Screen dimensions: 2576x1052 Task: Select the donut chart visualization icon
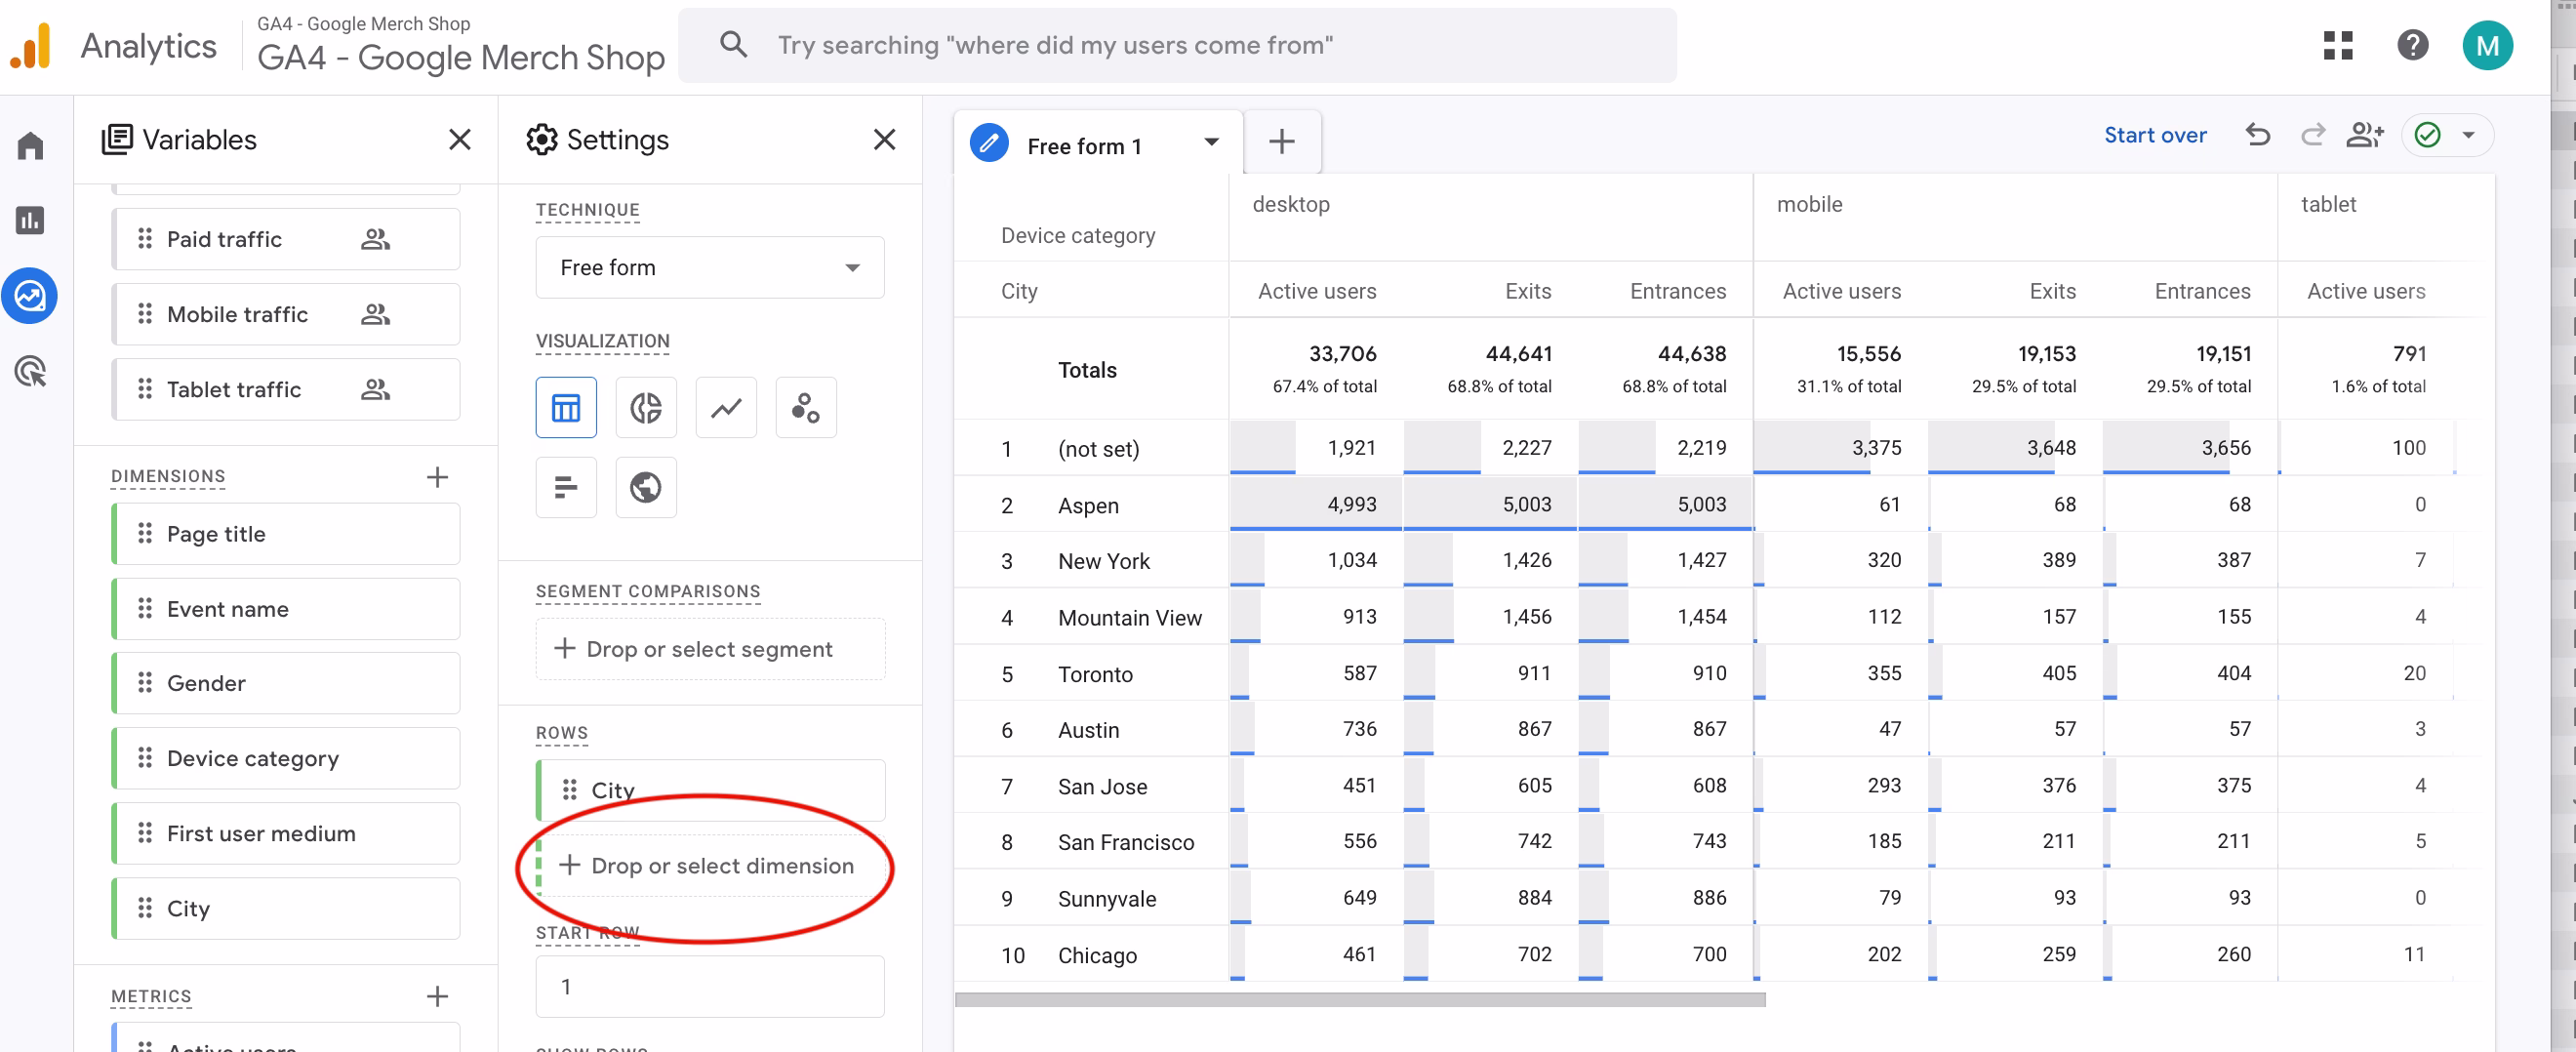click(645, 408)
